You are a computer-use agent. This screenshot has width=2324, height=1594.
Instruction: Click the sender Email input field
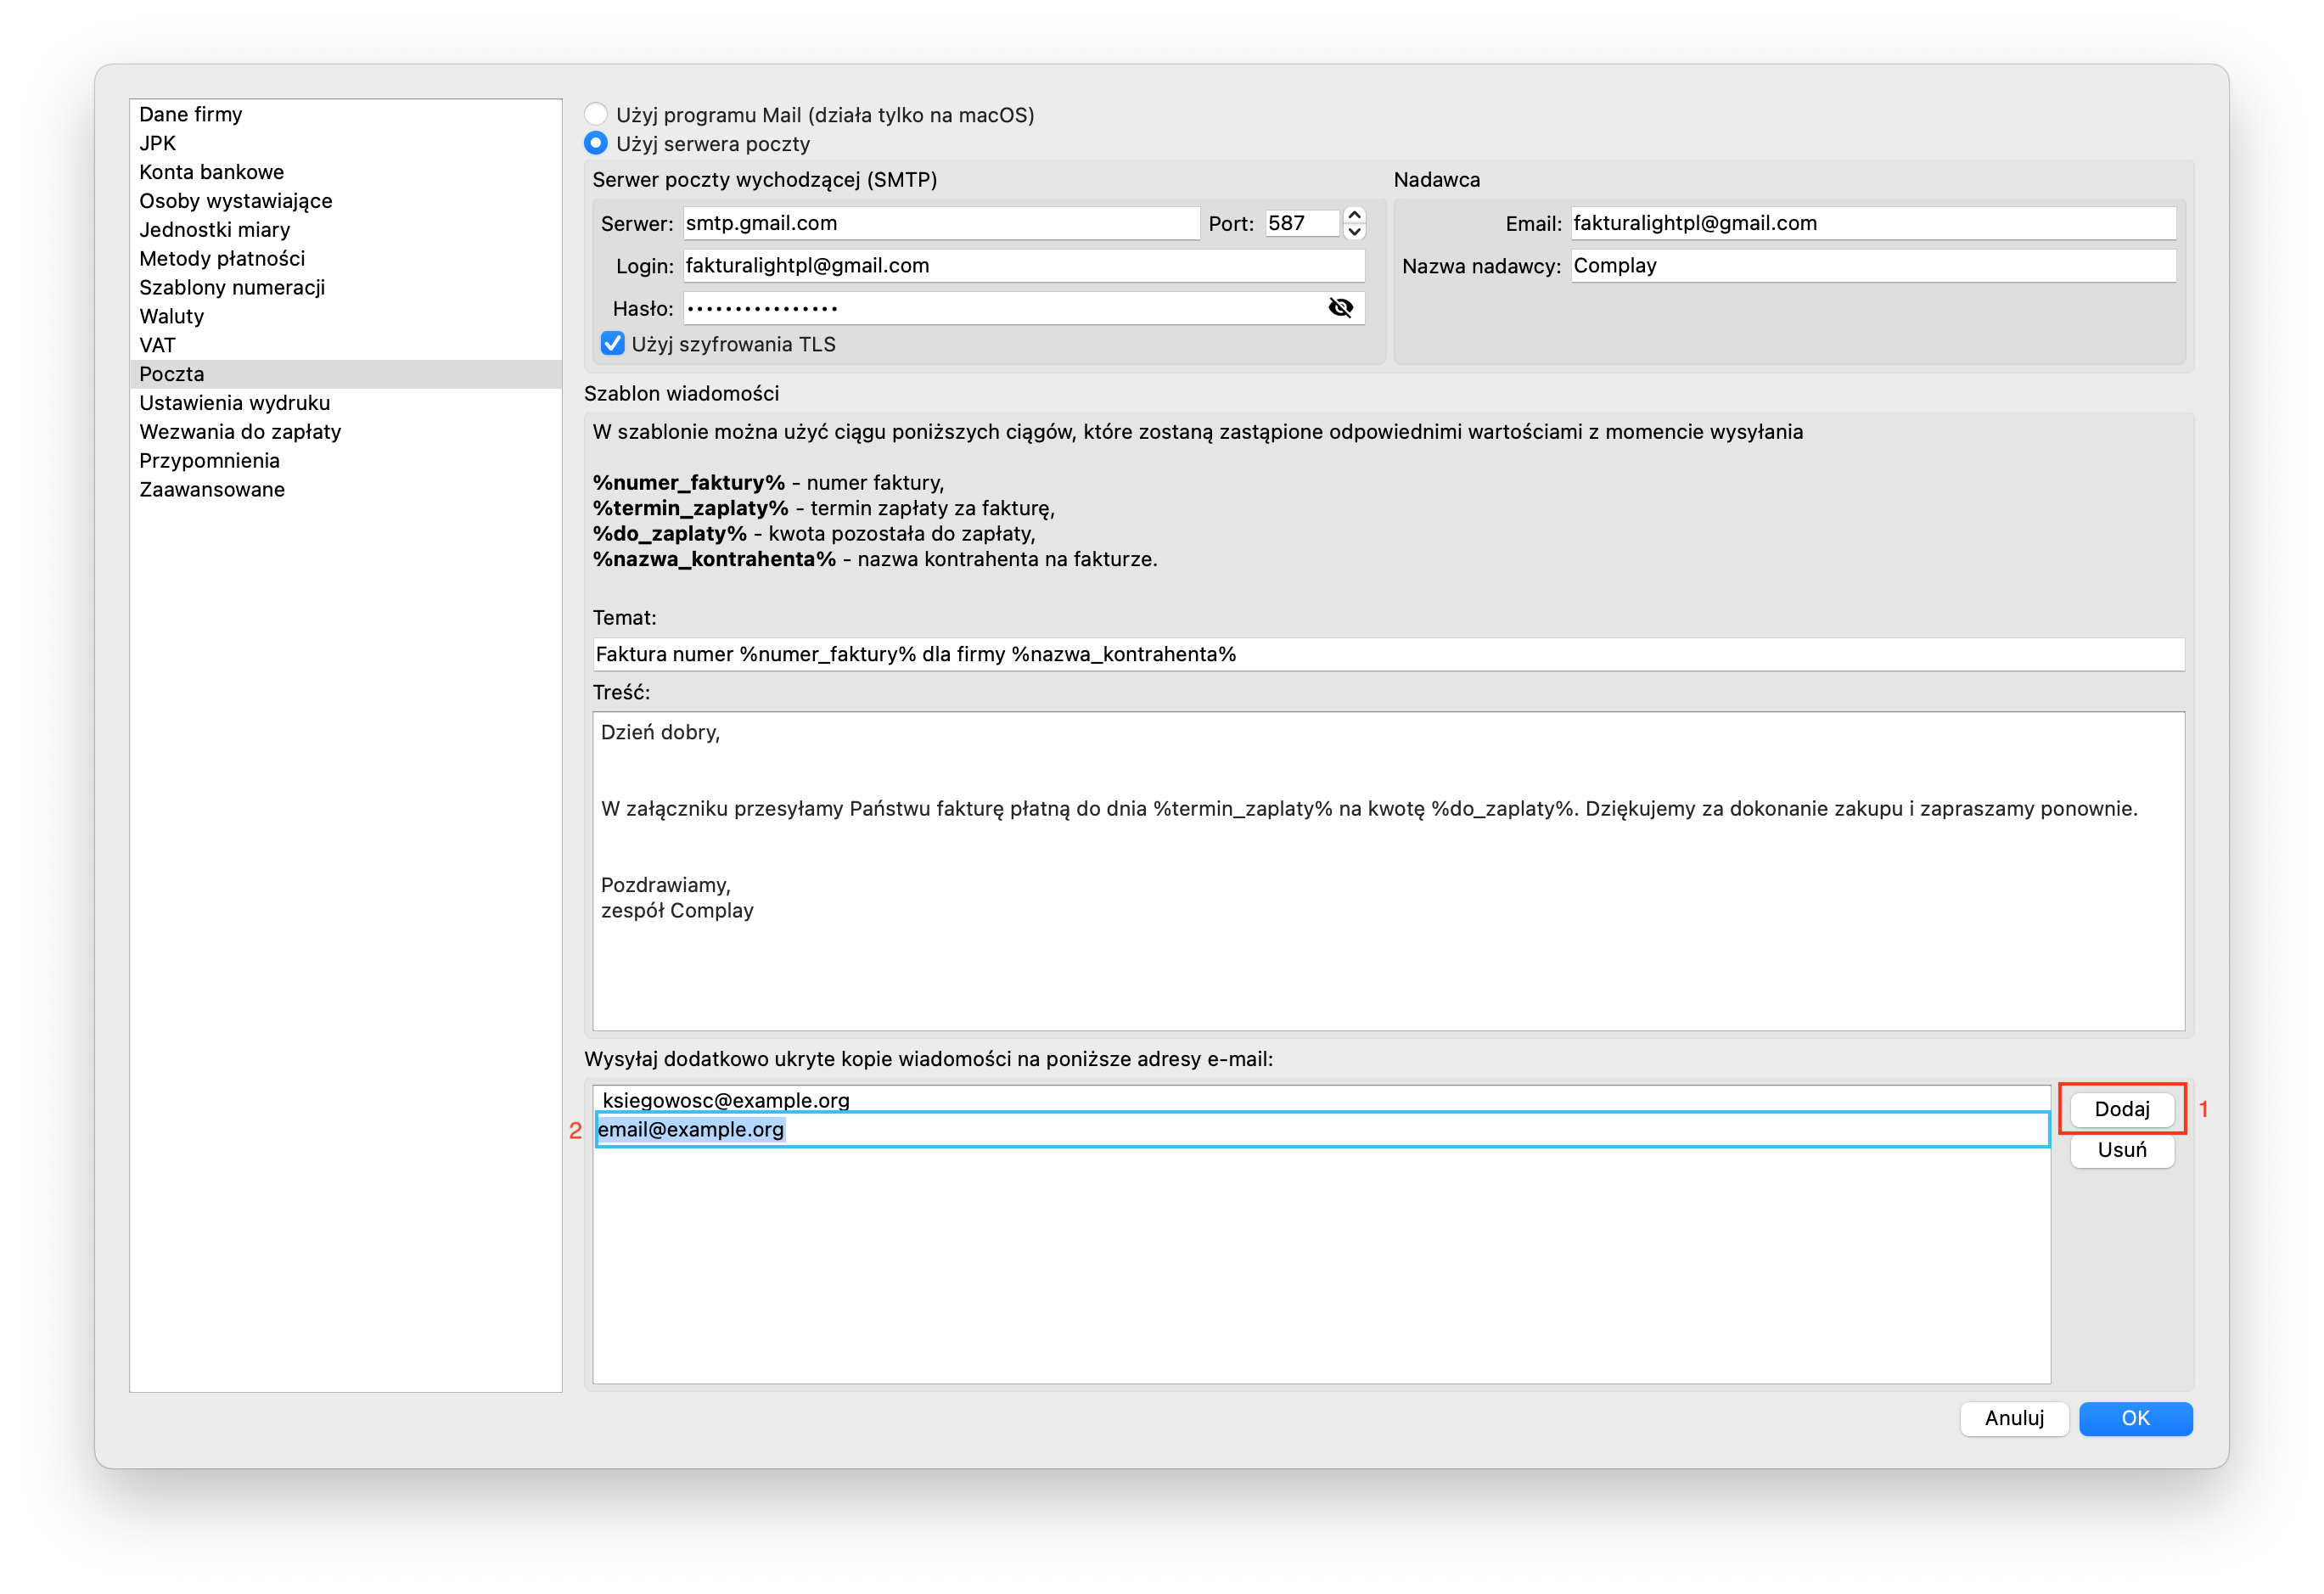pyautogui.click(x=1873, y=223)
